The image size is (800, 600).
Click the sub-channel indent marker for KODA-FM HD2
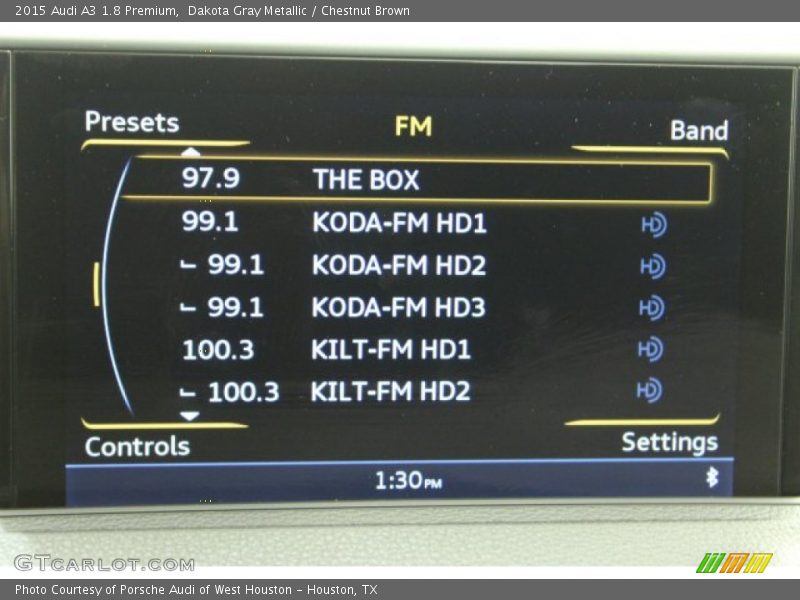(188, 265)
